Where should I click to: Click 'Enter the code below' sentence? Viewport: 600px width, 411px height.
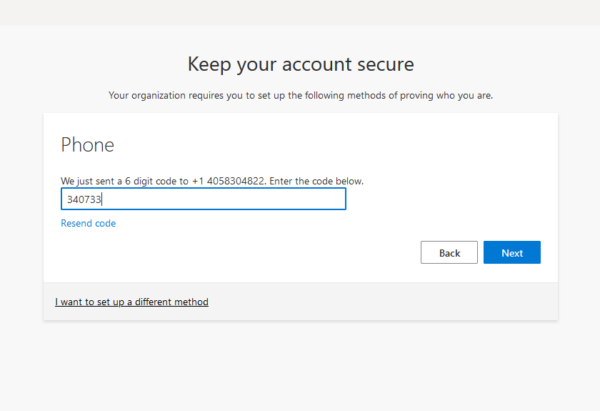tap(328, 181)
